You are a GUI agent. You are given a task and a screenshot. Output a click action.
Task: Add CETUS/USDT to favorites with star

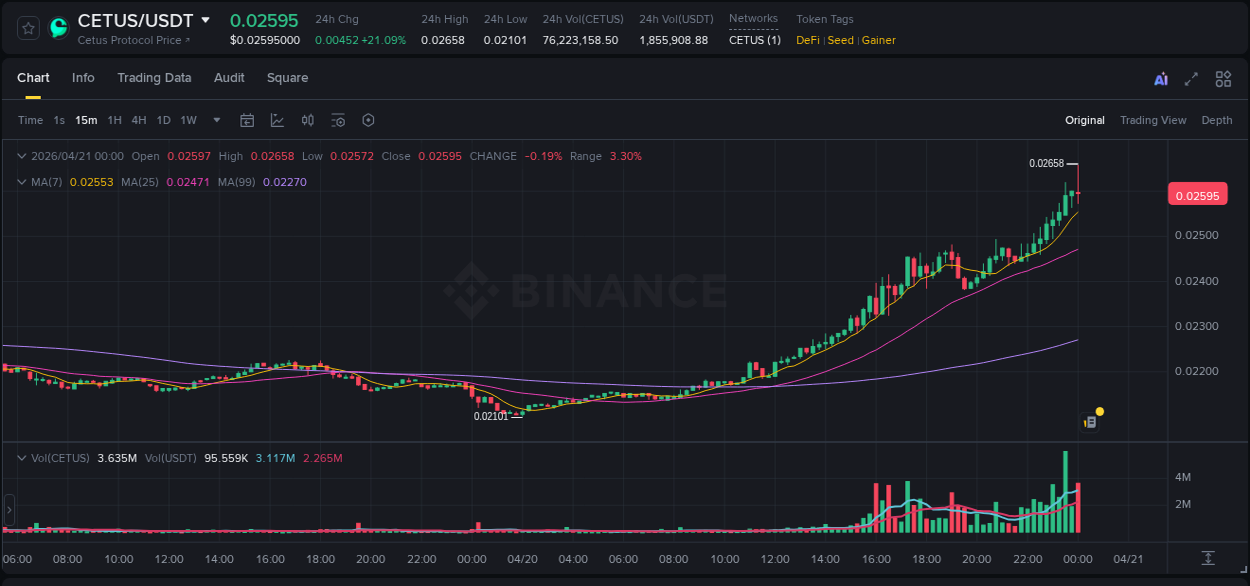pyautogui.click(x=28, y=28)
